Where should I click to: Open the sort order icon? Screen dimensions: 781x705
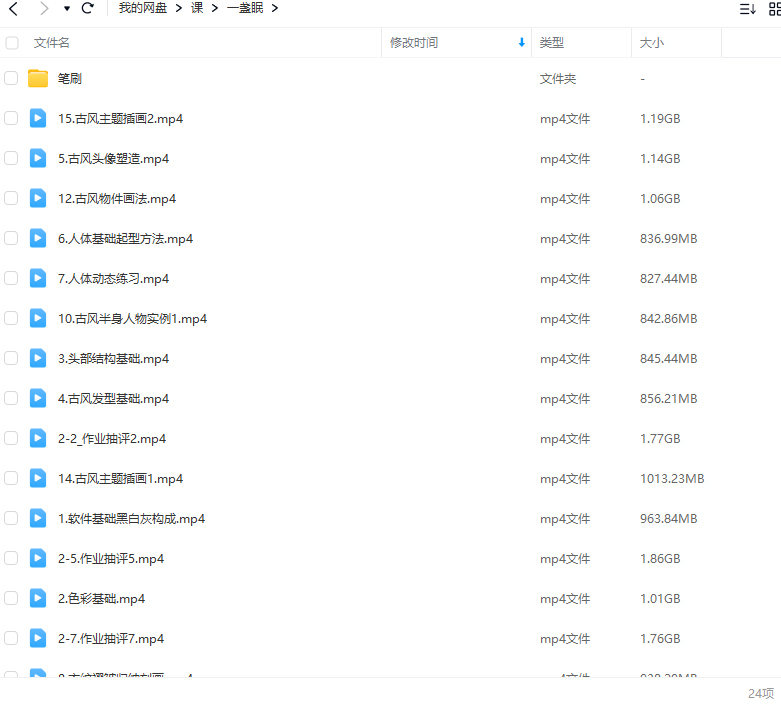click(x=747, y=9)
